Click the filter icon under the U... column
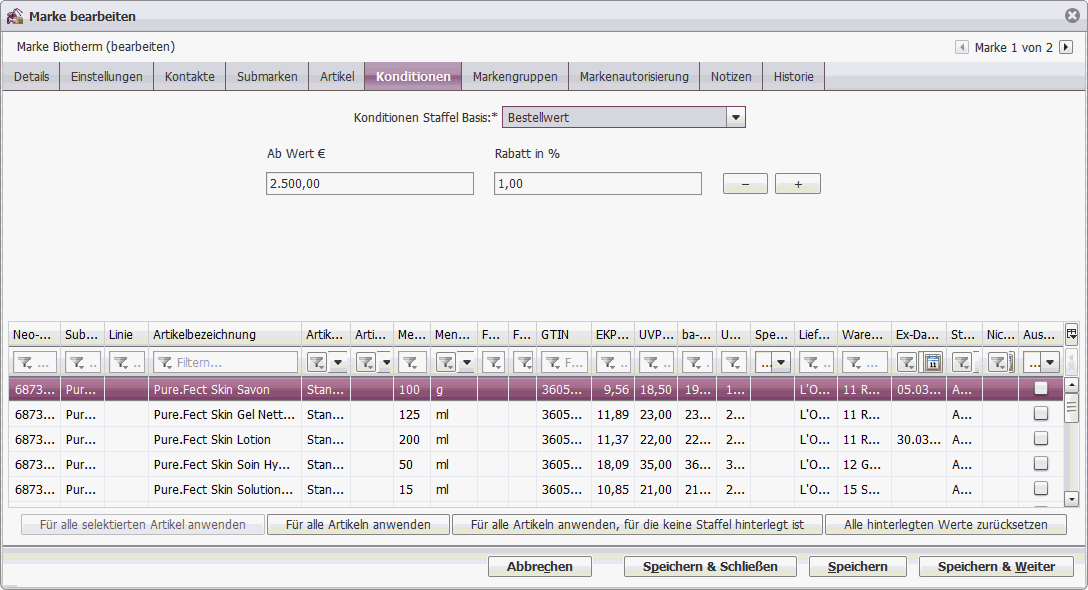Screen dimensions: 1088x590 [733, 362]
